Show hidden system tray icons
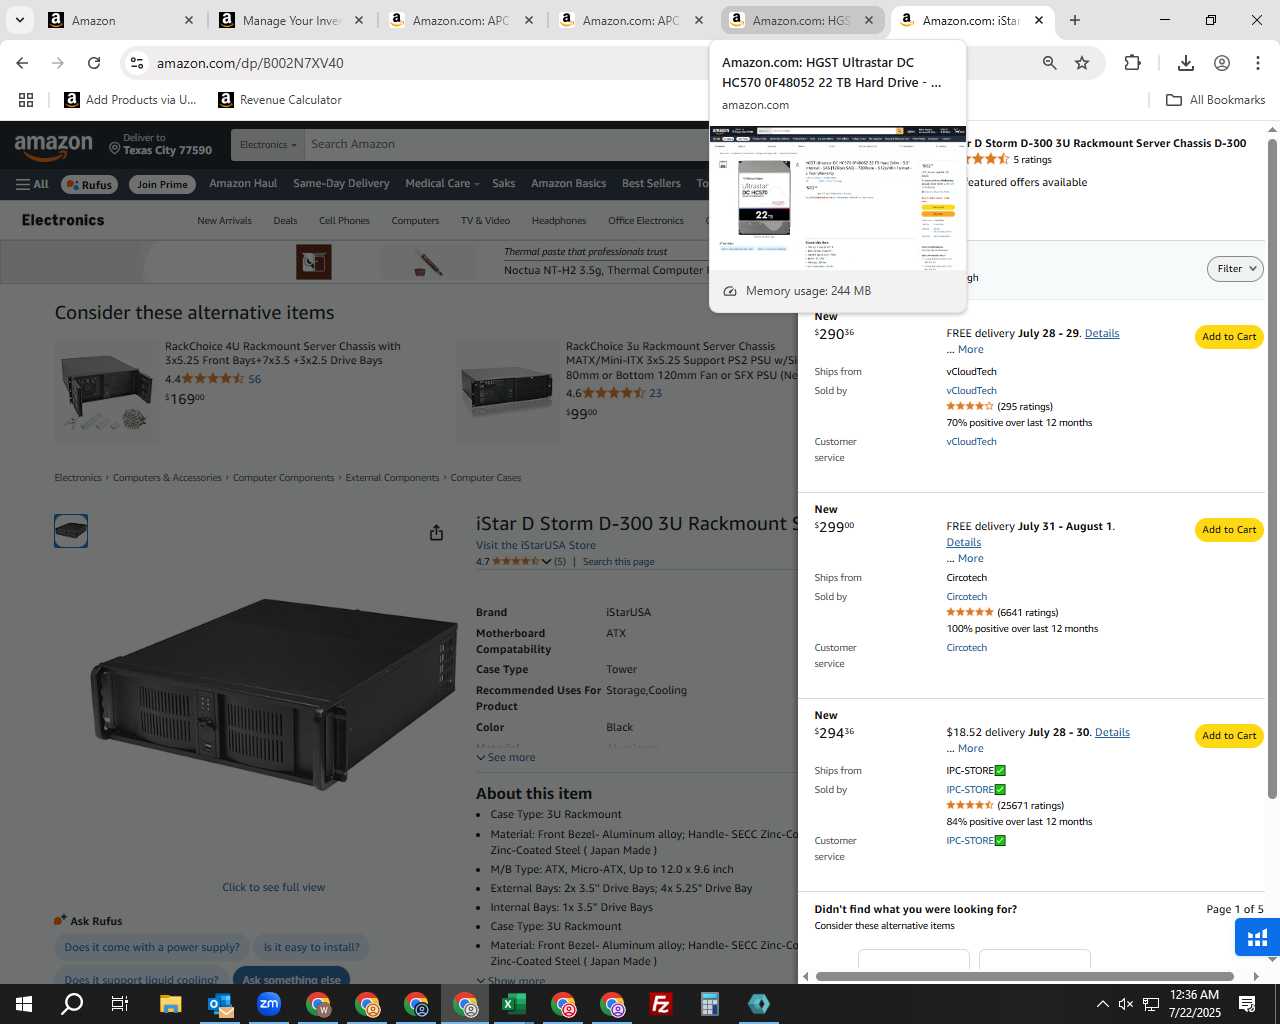This screenshot has height=1024, width=1280. pyautogui.click(x=1102, y=1004)
